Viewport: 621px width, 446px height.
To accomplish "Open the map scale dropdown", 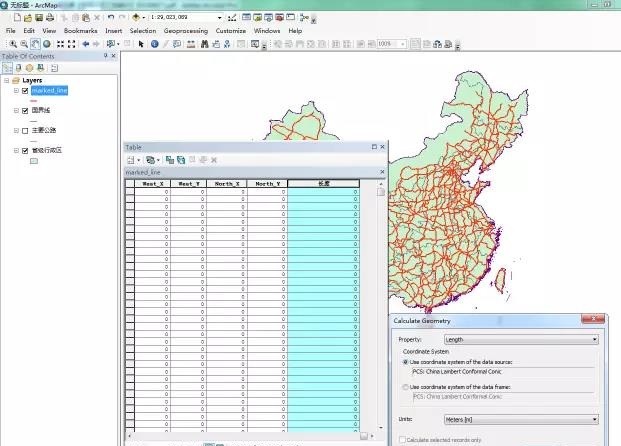I will pos(219,18).
